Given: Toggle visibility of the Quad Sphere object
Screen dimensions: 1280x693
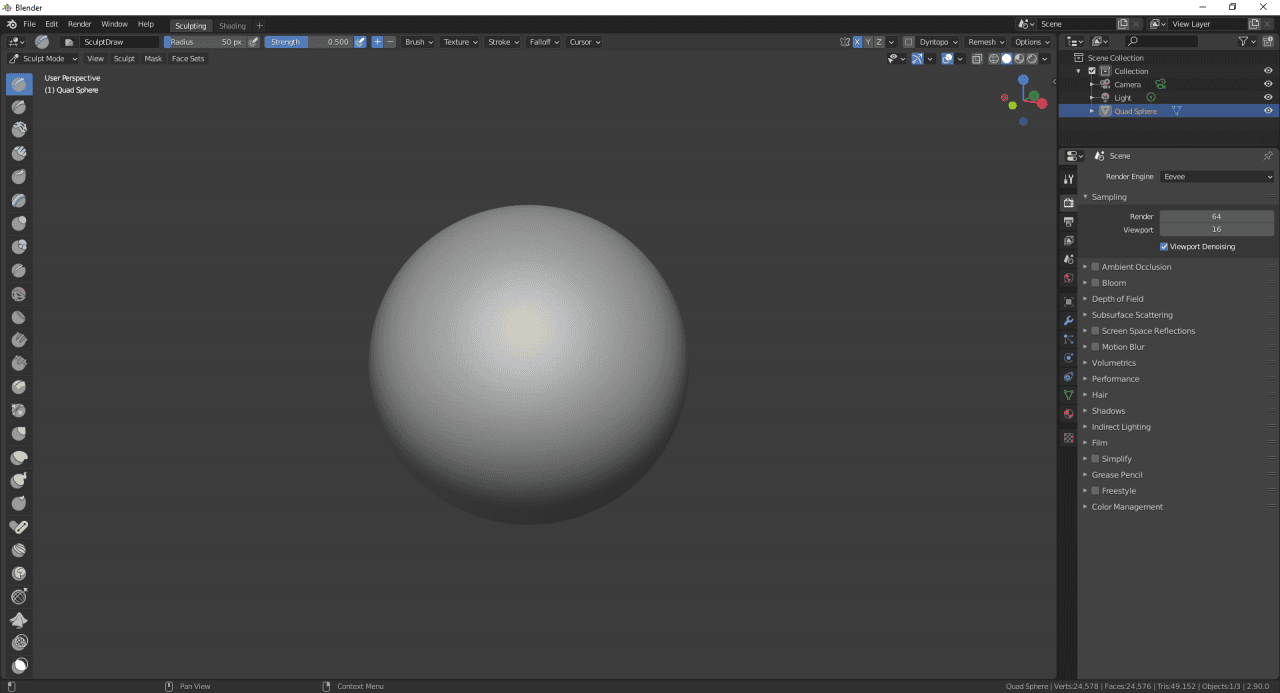Looking at the screenshot, I should point(1268,110).
